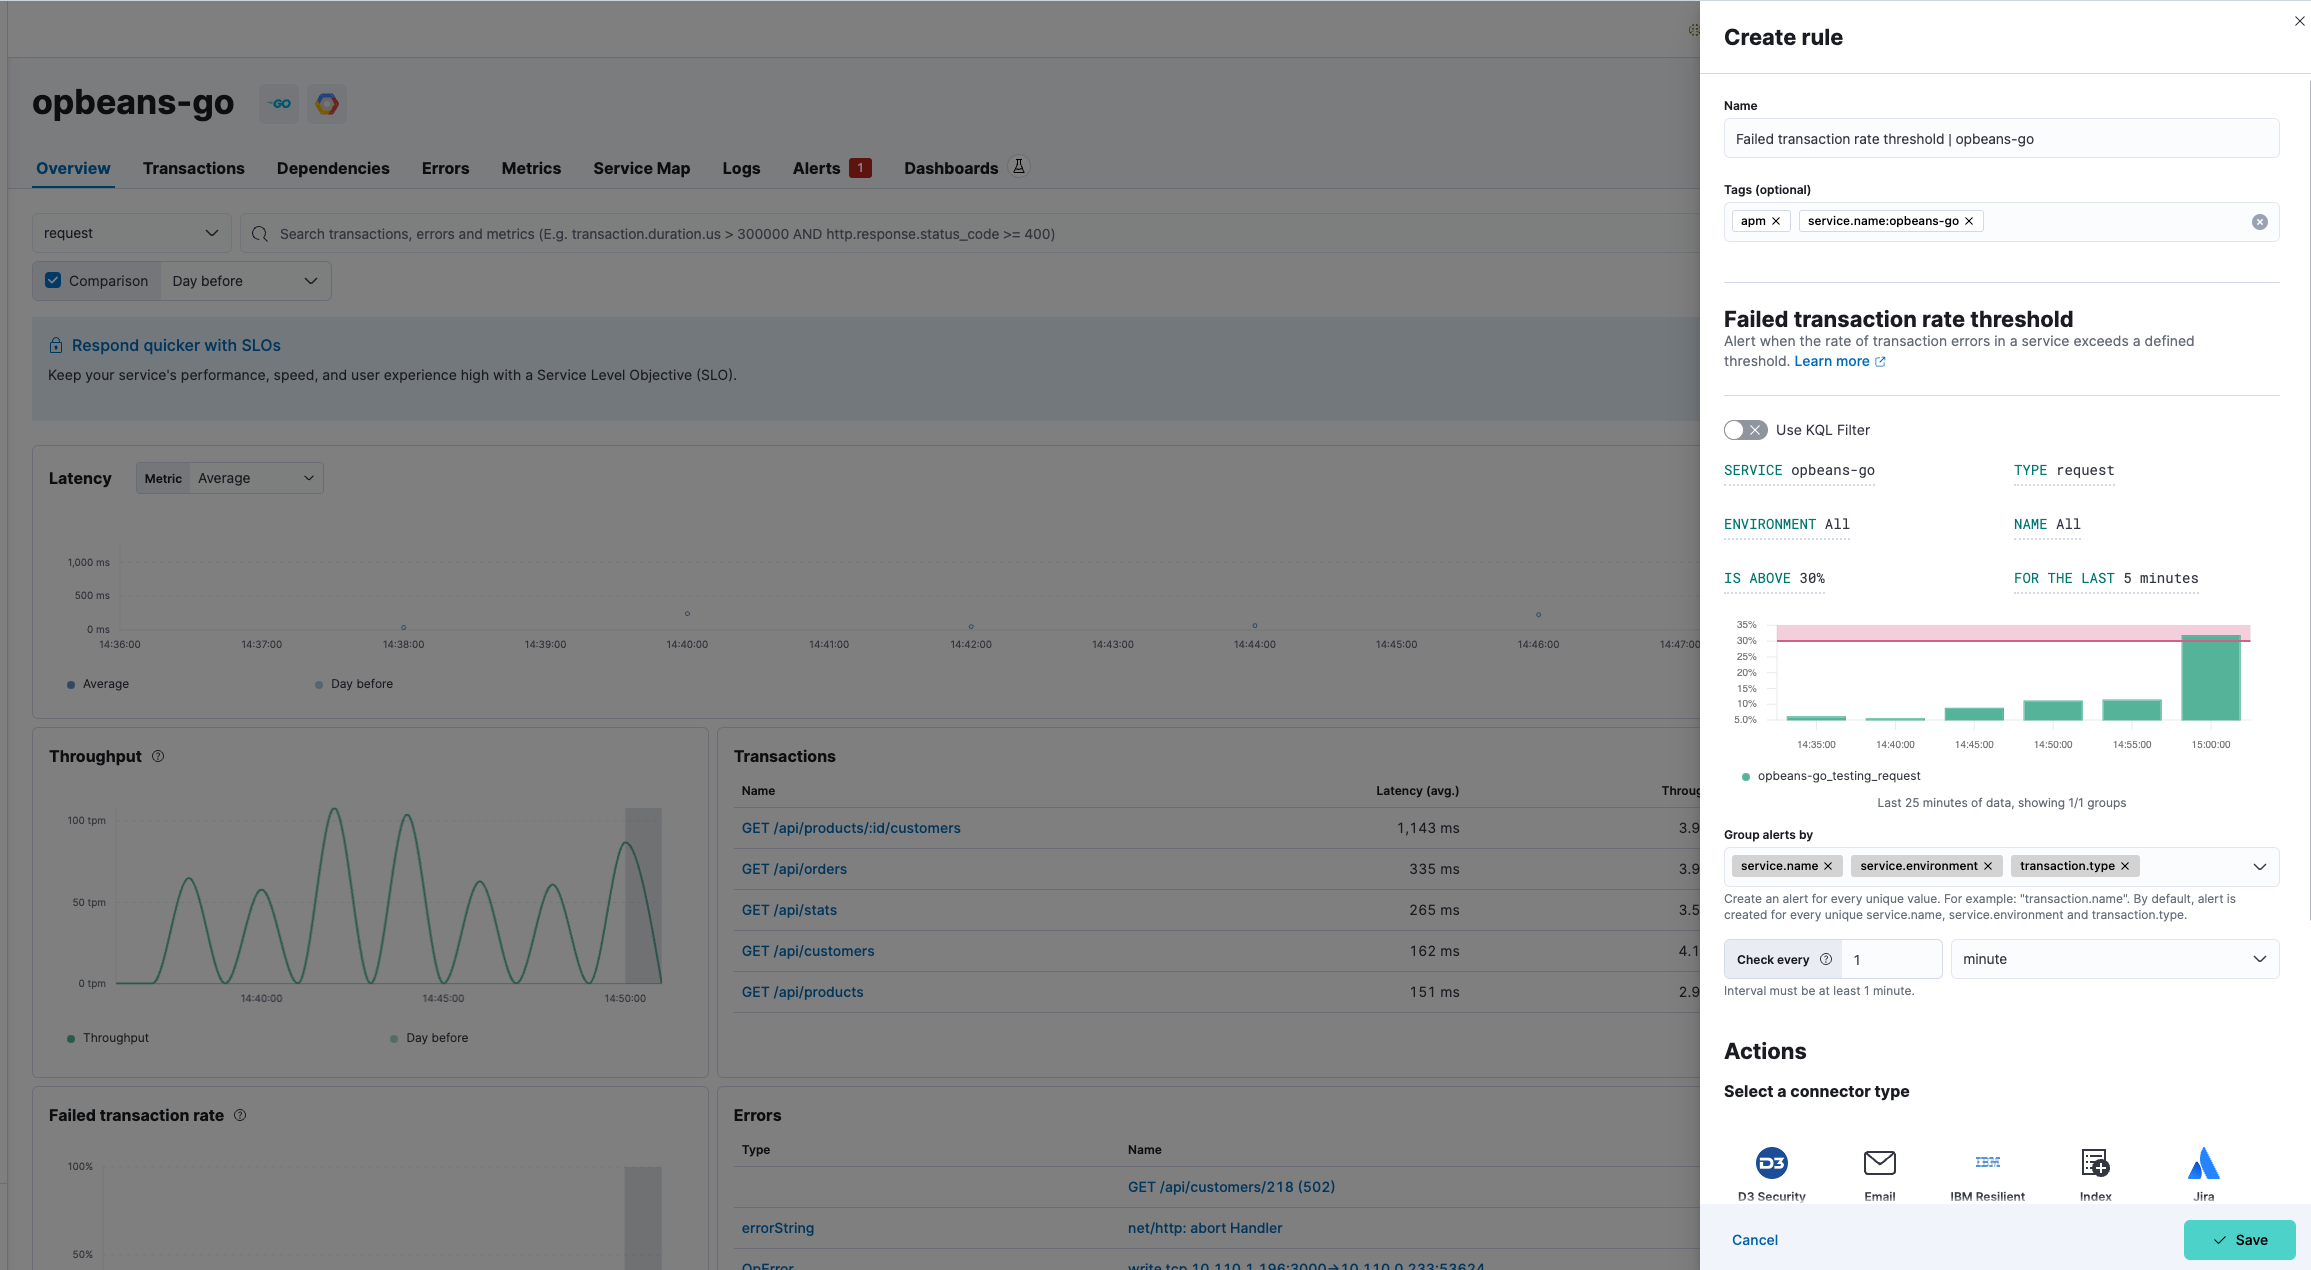Pick the IBM Resilient connector
This screenshot has height=1270, width=2311.
click(x=1987, y=1163)
